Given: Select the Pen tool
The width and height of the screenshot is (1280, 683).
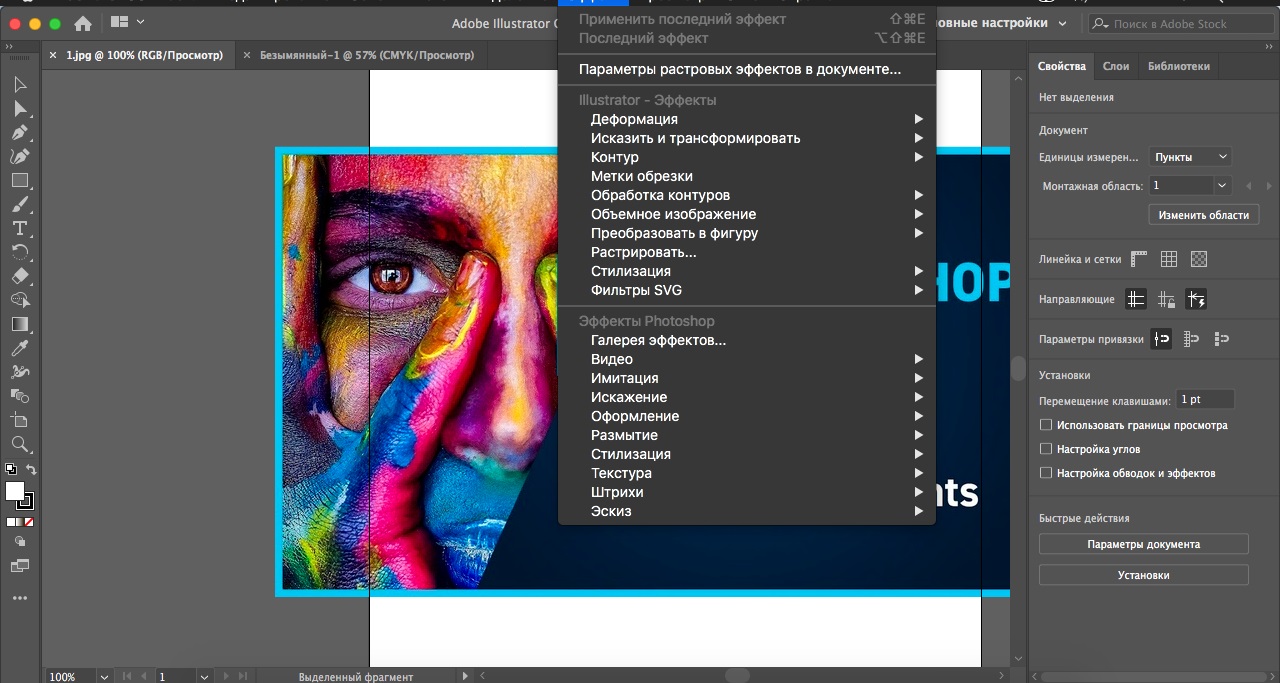Looking at the screenshot, I should [x=20, y=132].
